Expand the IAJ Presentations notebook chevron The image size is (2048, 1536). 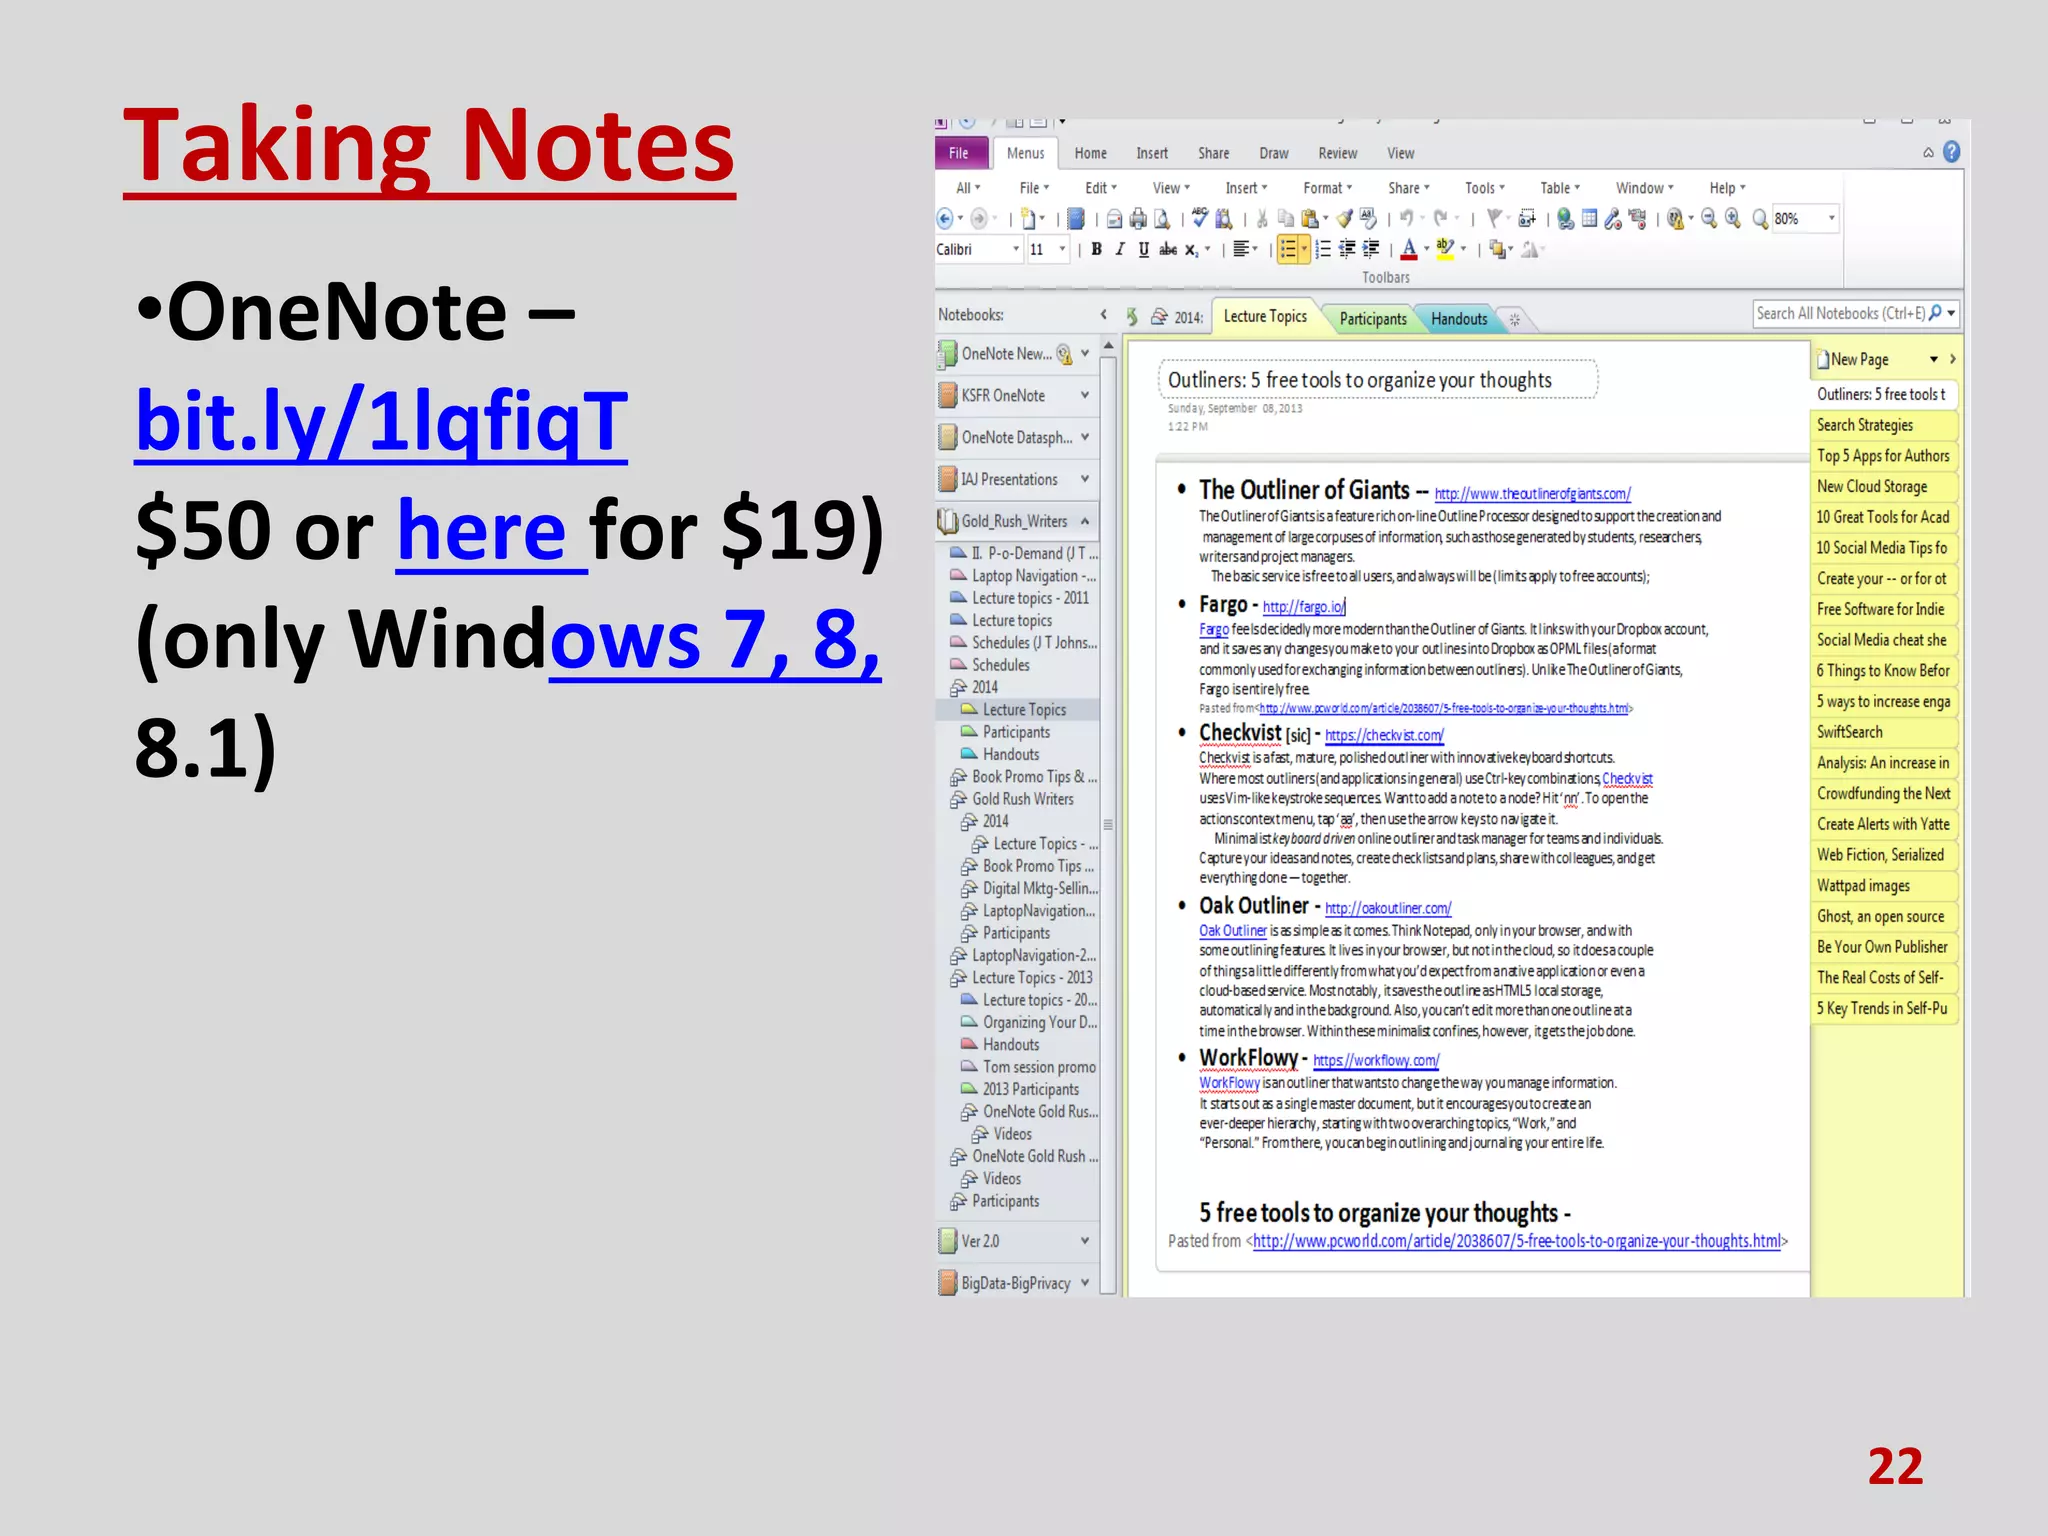[x=1085, y=479]
